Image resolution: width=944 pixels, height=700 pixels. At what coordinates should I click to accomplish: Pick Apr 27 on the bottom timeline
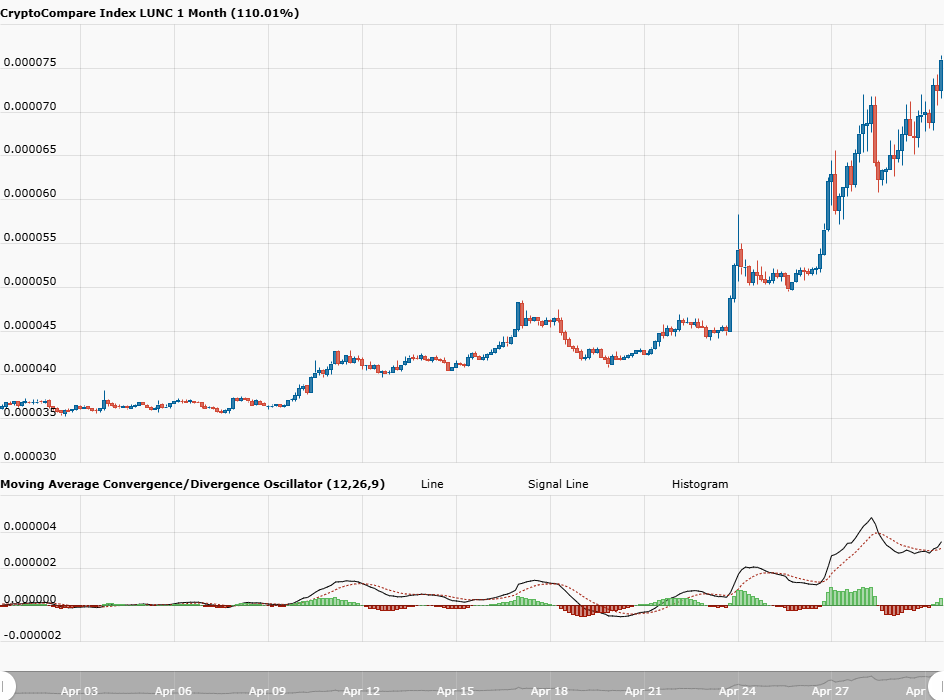click(x=831, y=691)
